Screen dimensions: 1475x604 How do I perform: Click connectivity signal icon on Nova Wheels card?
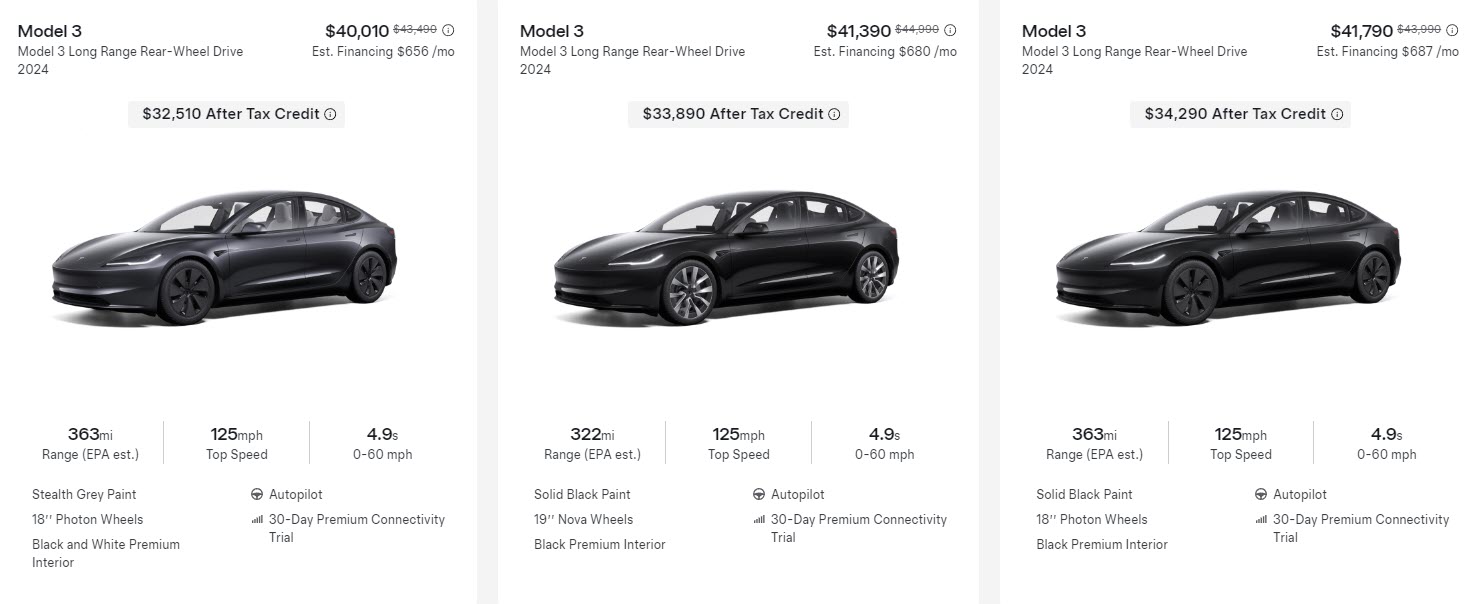click(759, 520)
